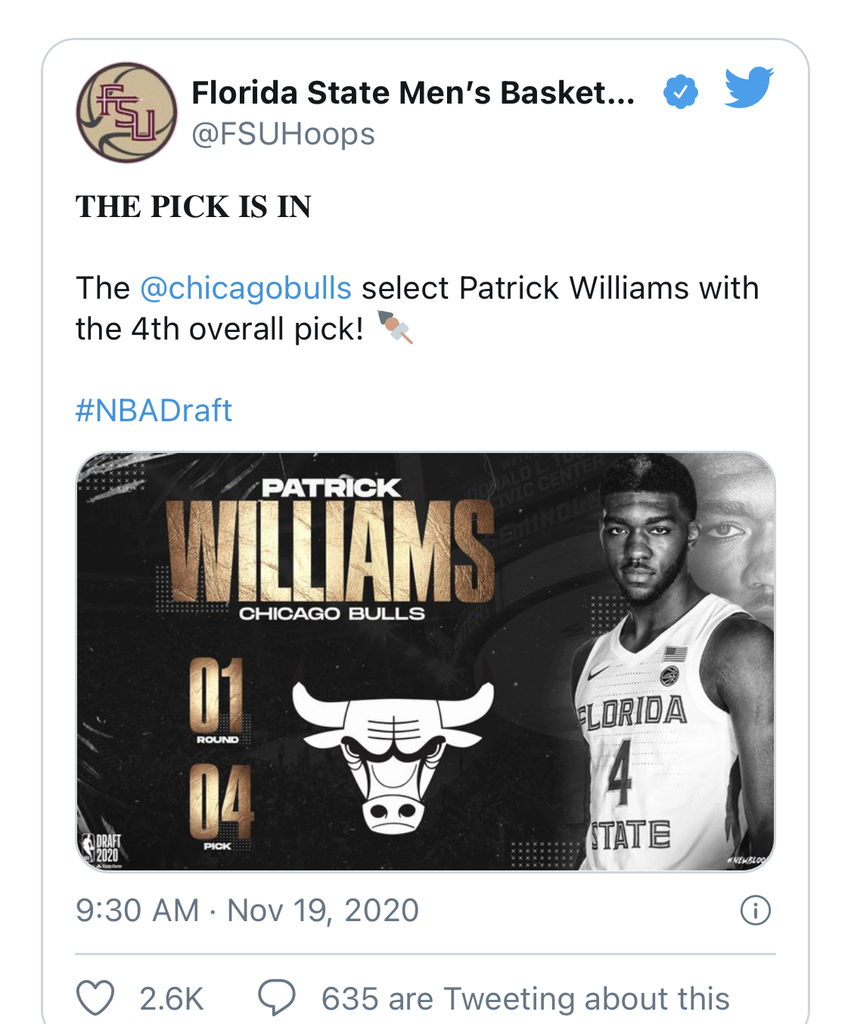
Task: Open the @chicagobulls mention link
Action: (246, 288)
